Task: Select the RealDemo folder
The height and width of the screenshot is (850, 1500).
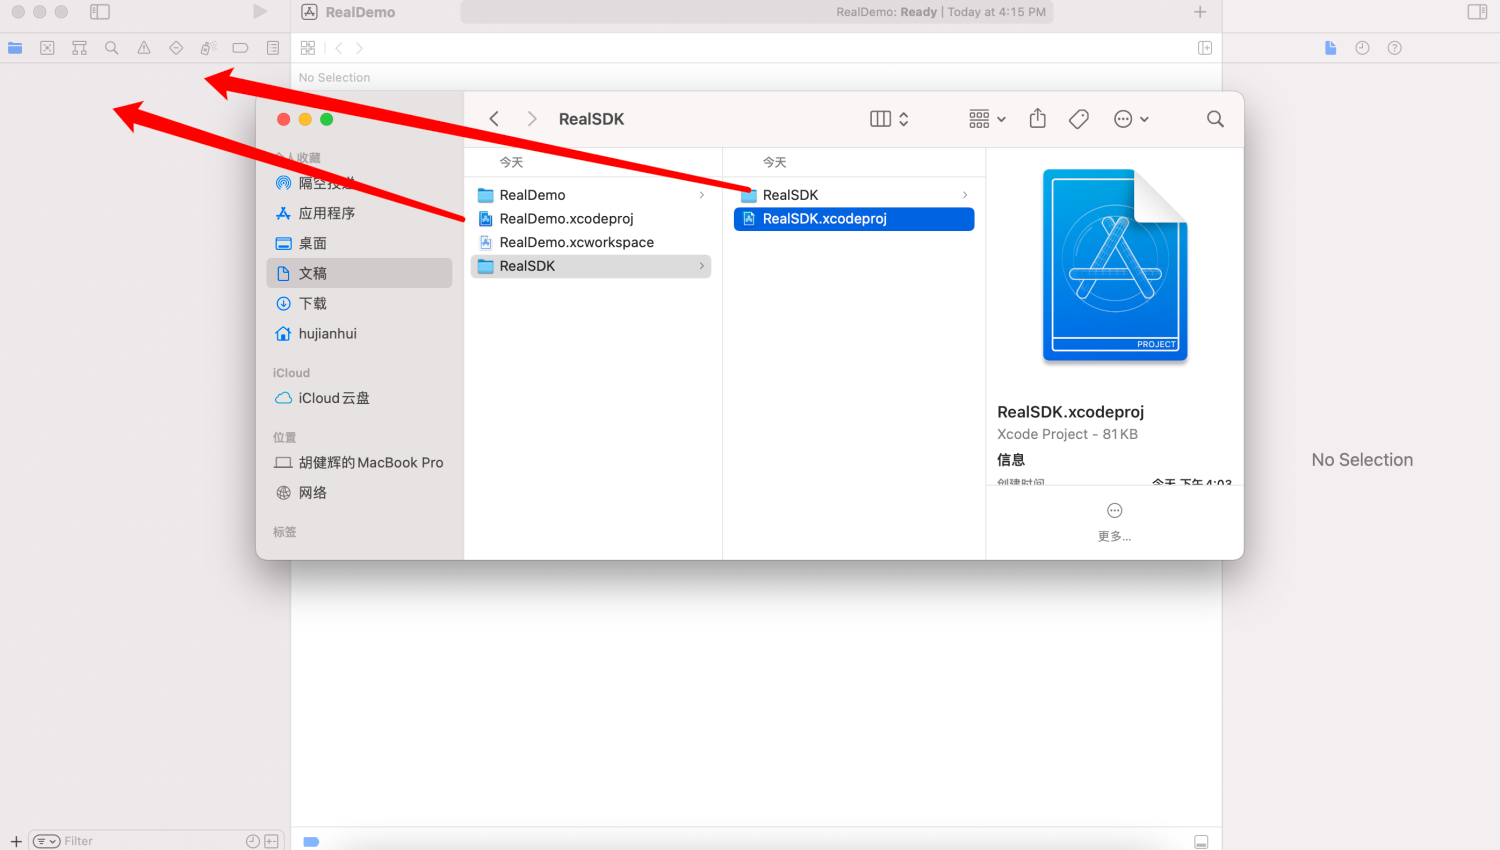Action: 591,195
